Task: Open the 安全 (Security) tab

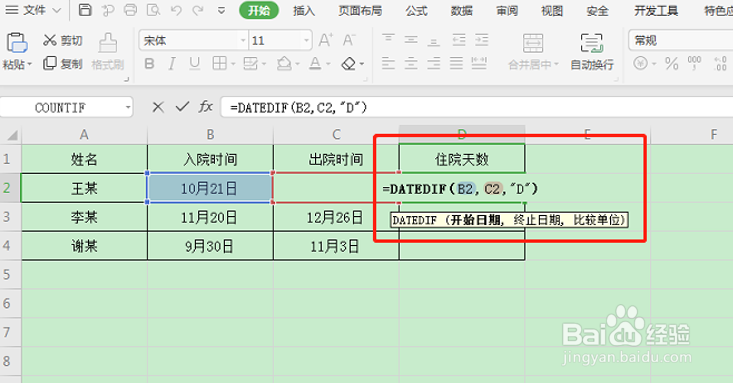Action: (597, 10)
